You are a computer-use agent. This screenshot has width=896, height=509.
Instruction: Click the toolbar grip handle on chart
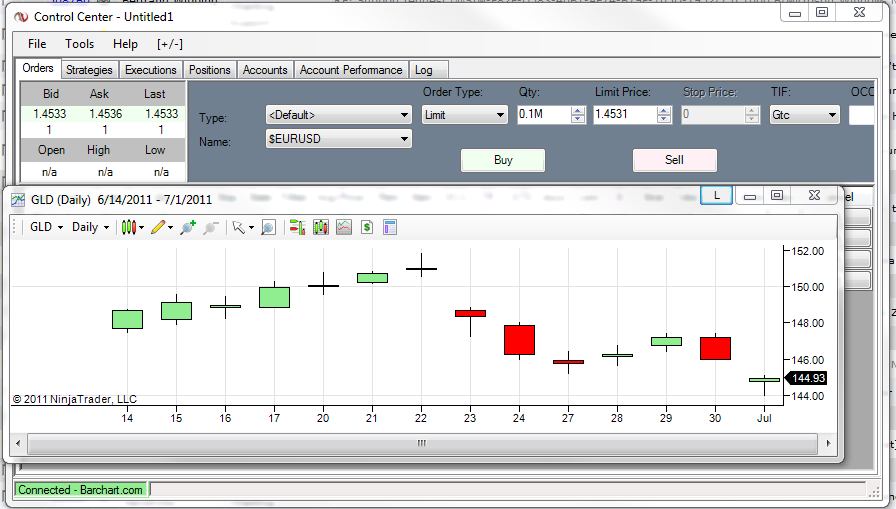pos(15,227)
